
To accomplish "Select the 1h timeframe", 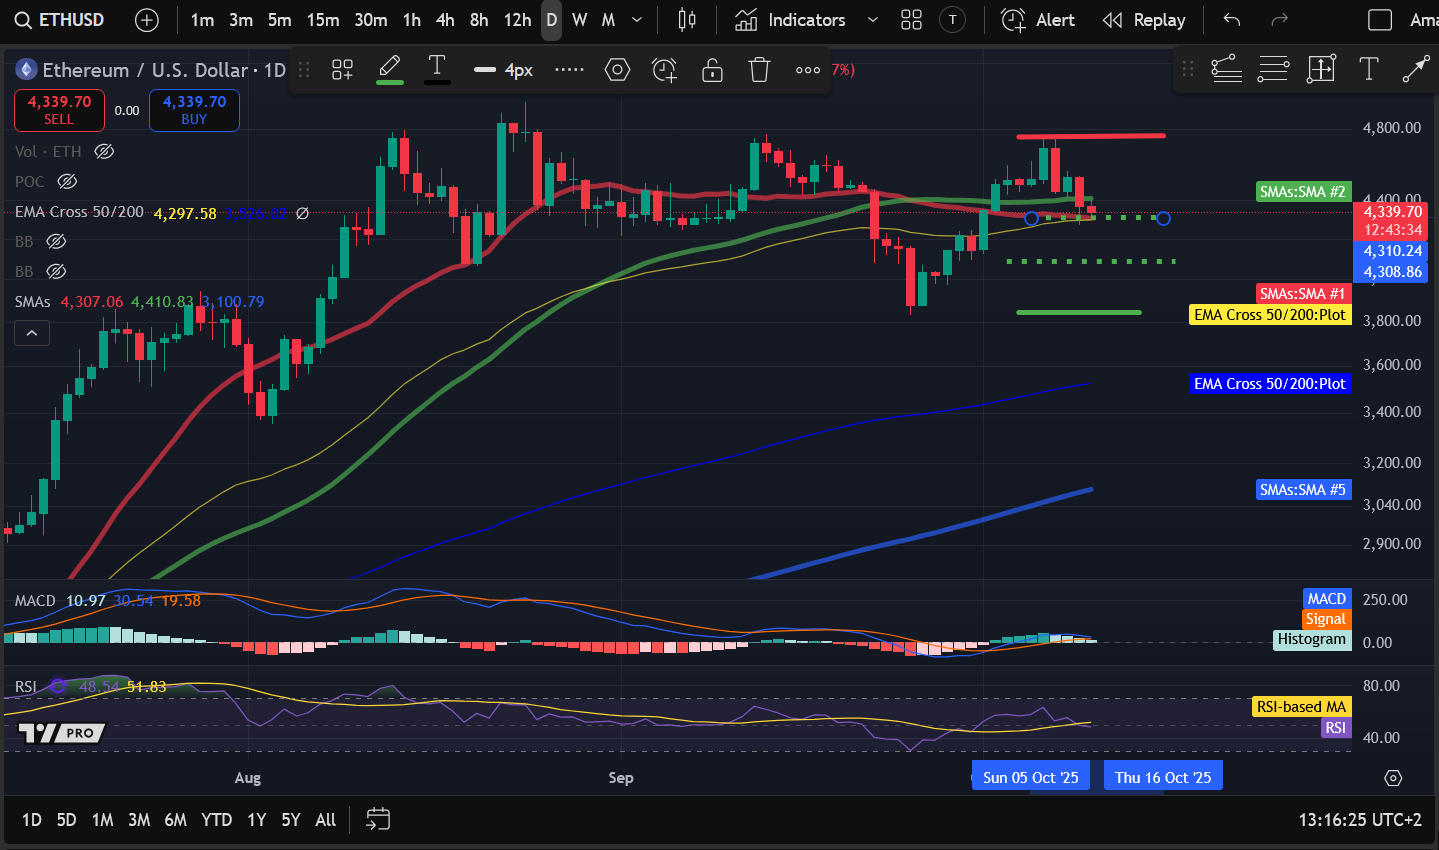I will coord(411,20).
